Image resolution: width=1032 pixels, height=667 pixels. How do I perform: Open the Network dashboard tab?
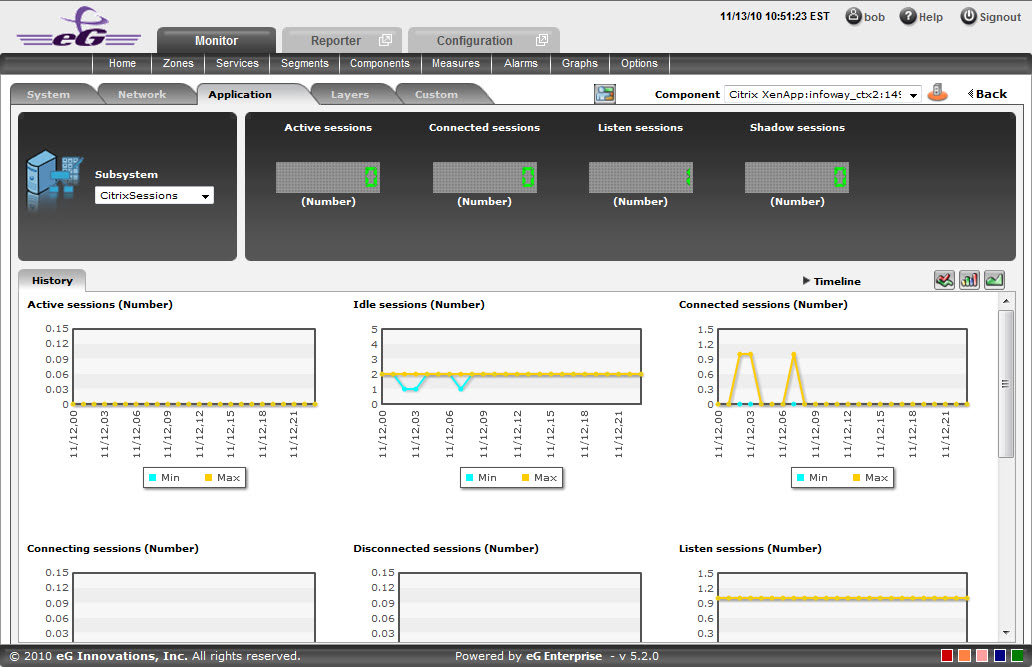click(x=142, y=95)
